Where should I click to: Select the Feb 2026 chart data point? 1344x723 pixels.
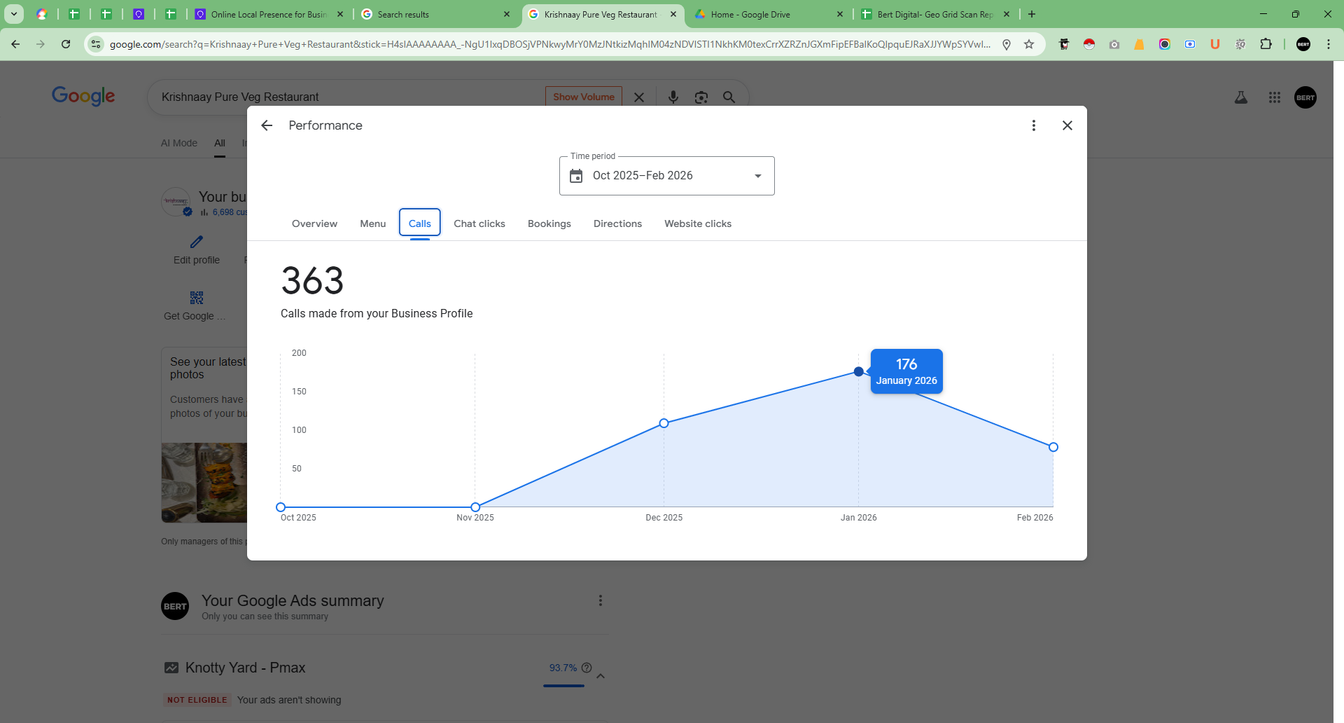click(x=1053, y=447)
